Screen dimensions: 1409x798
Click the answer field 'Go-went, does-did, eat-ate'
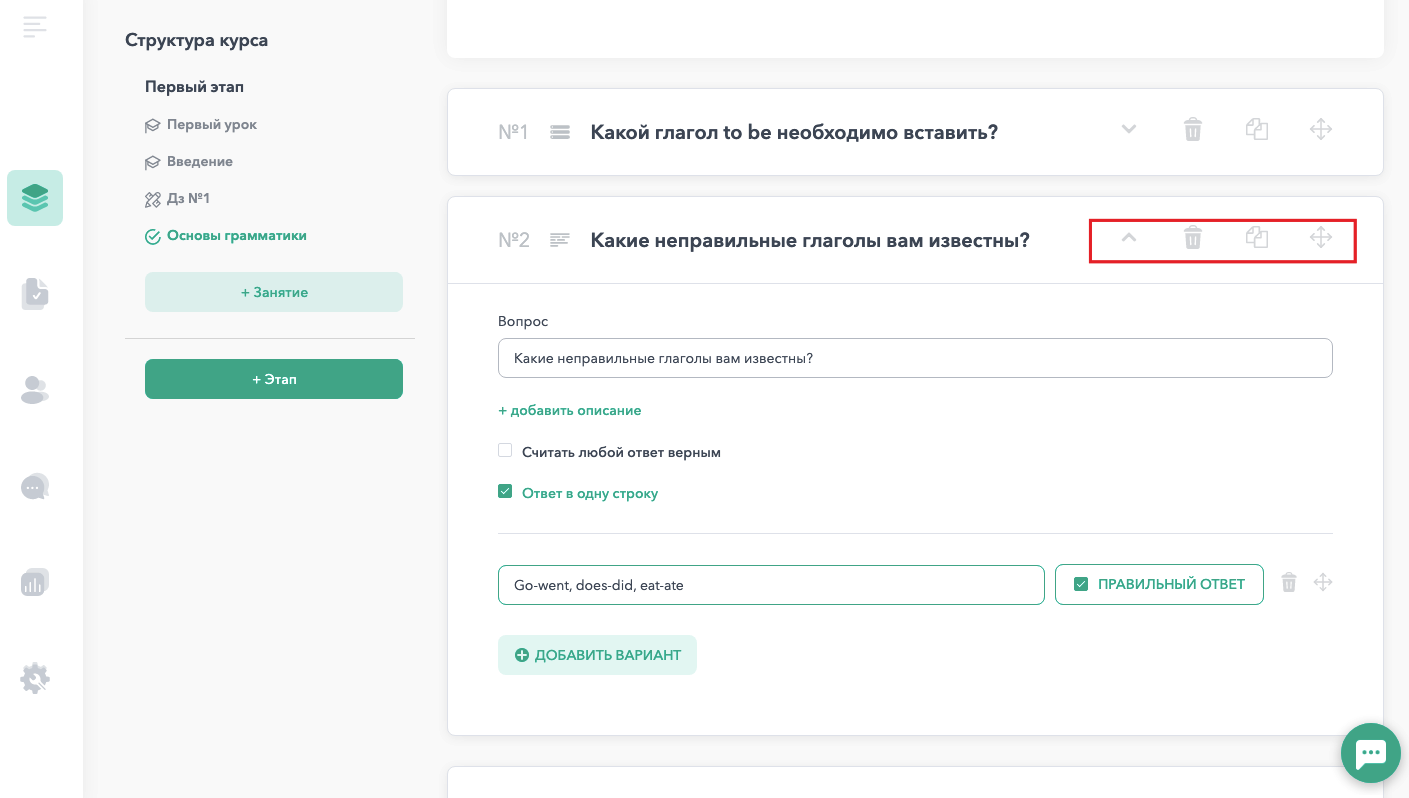pyautogui.click(x=771, y=585)
